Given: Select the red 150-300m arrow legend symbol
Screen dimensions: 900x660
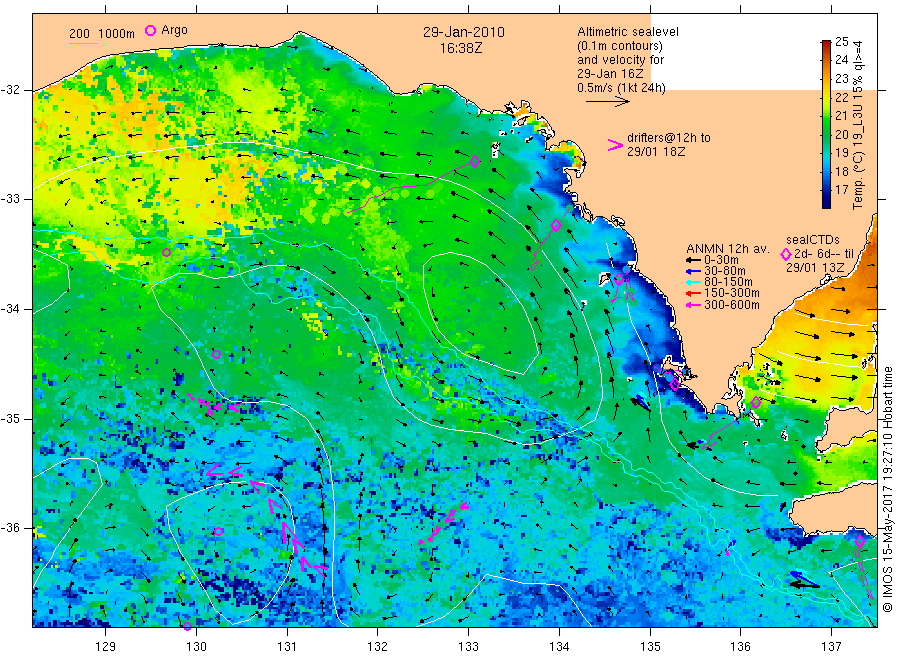Looking at the screenshot, I should point(693,293).
